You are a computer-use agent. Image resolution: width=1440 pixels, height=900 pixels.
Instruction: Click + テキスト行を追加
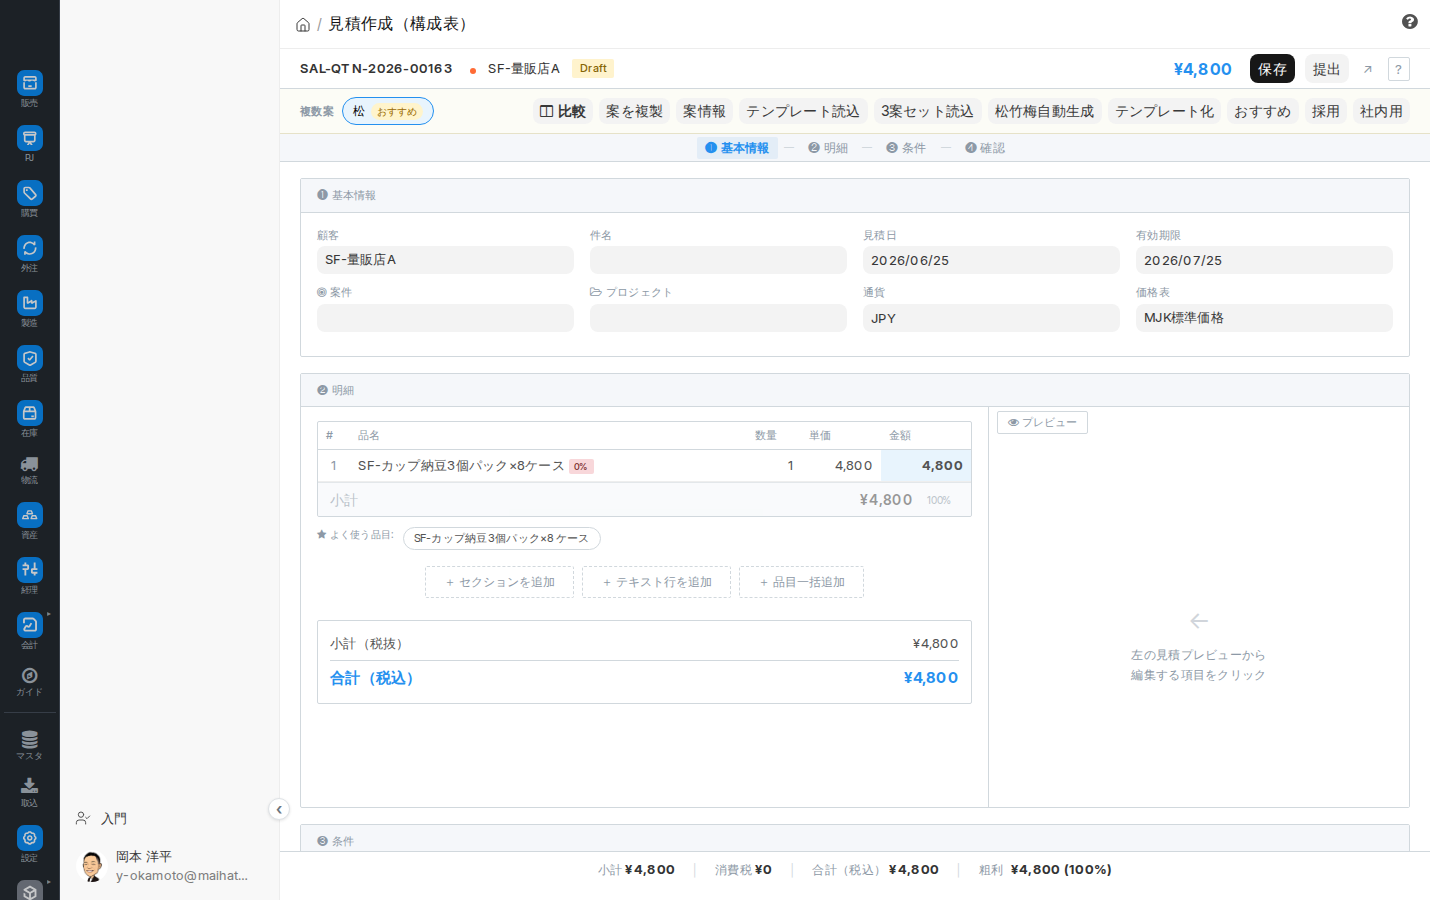[x=656, y=582]
